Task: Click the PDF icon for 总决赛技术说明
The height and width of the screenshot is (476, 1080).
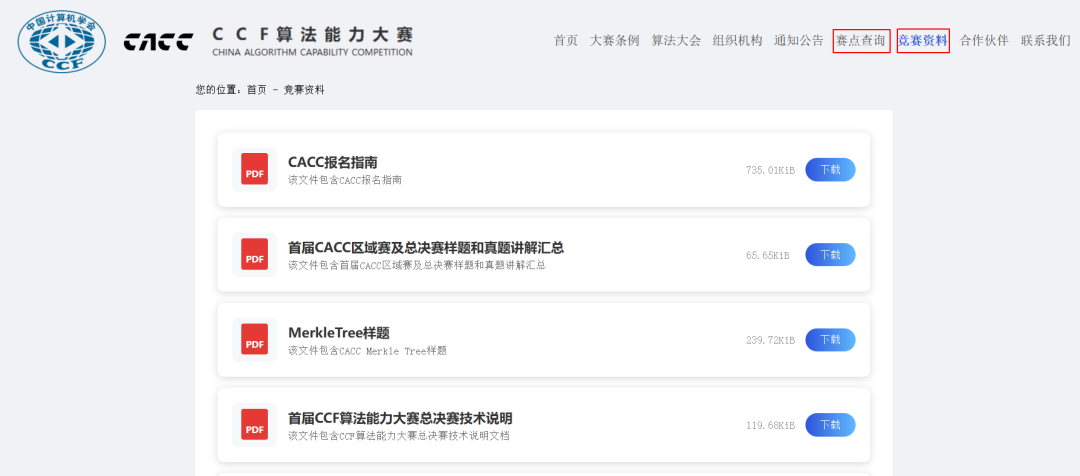Action: click(255, 424)
